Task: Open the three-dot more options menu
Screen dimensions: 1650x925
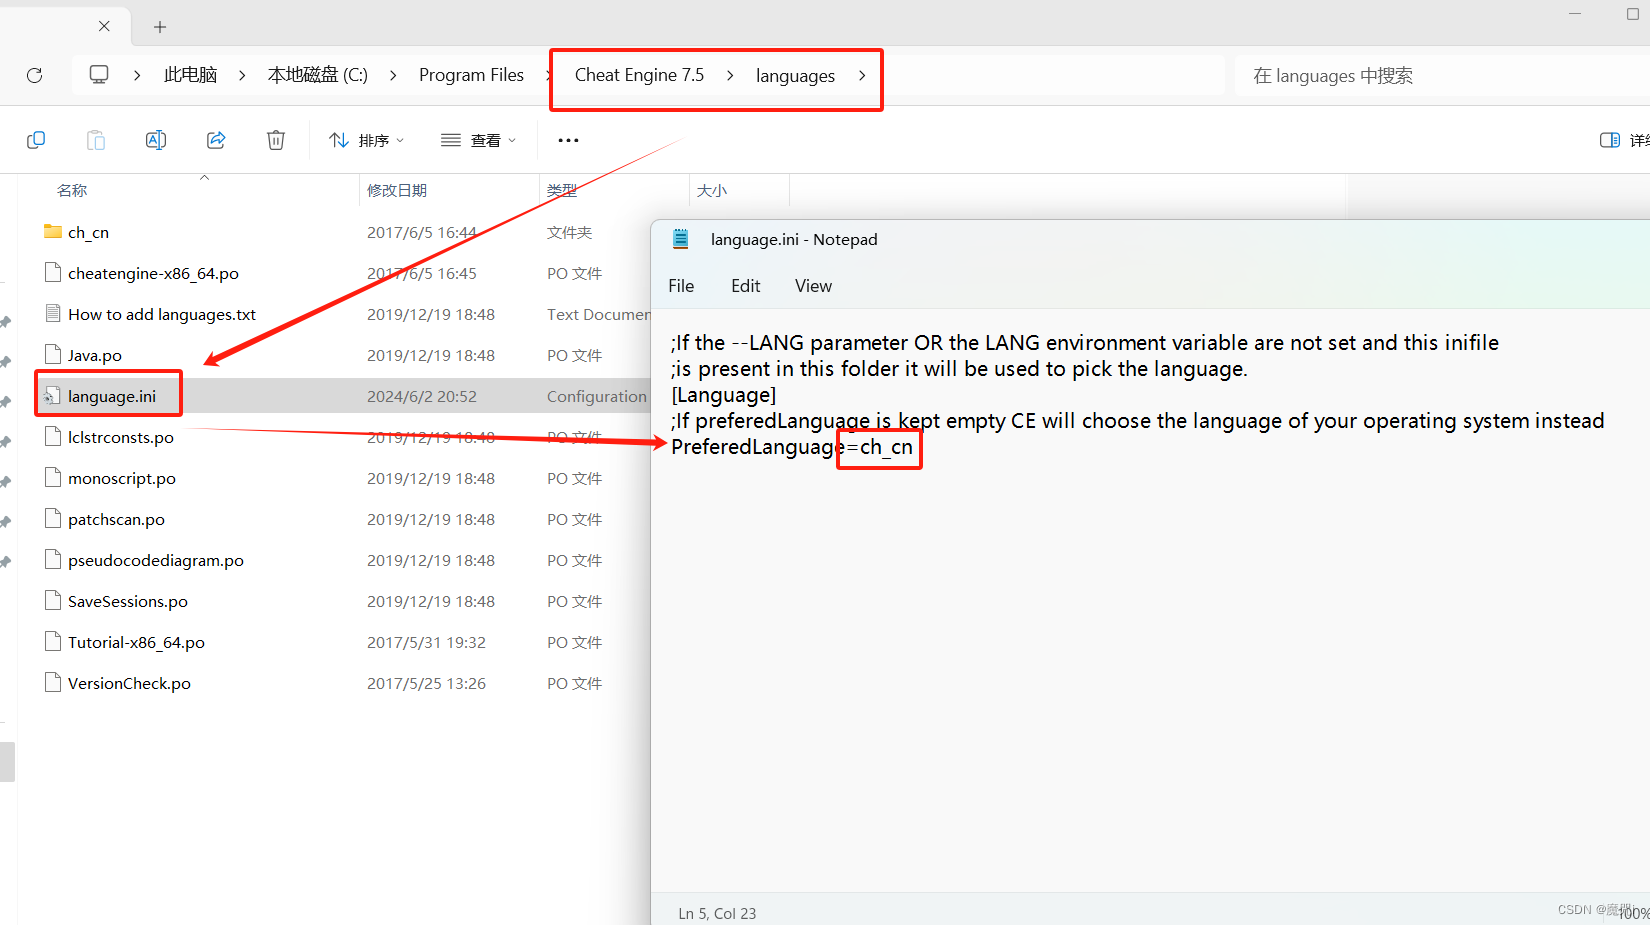Action: [568, 140]
